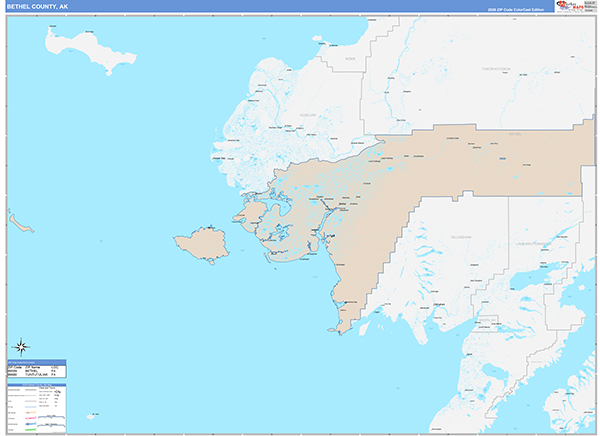
Task: Click the DILLINGHAM region label
Action: [x=461, y=237]
